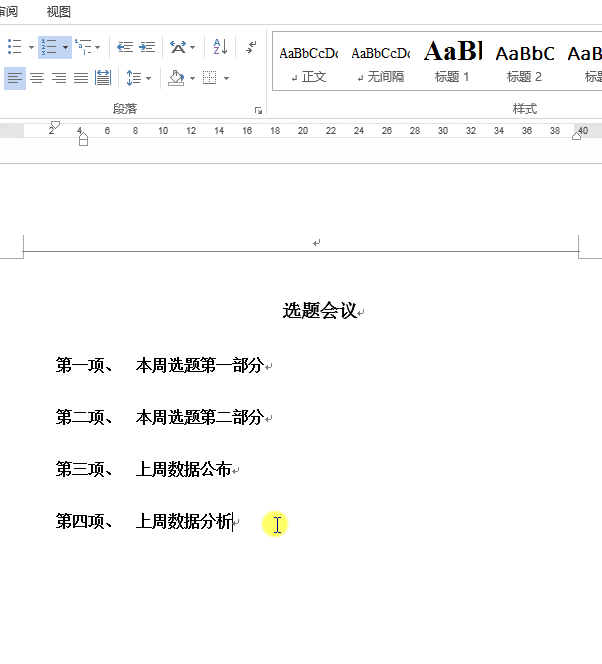Toggle left text alignment
The width and height of the screenshot is (602, 664).
(15, 78)
